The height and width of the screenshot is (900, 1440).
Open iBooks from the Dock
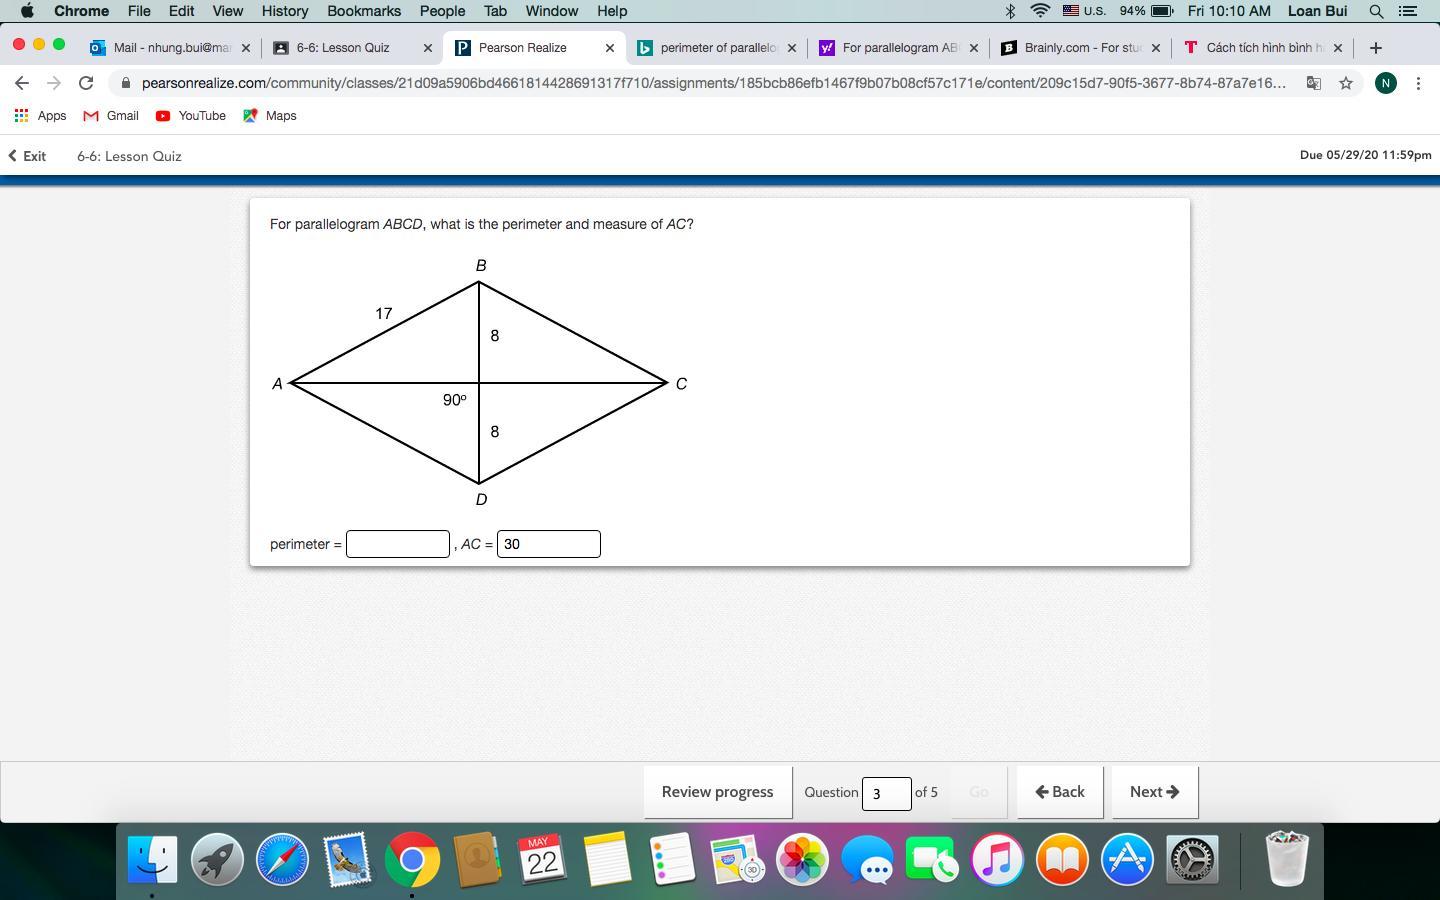1062,859
